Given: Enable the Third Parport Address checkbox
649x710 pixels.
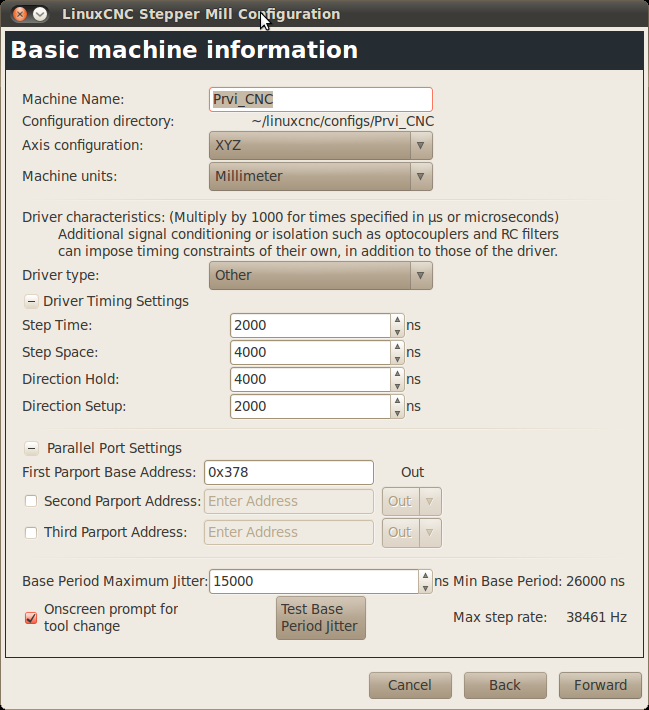Looking at the screenshot, I should (31, 532).
